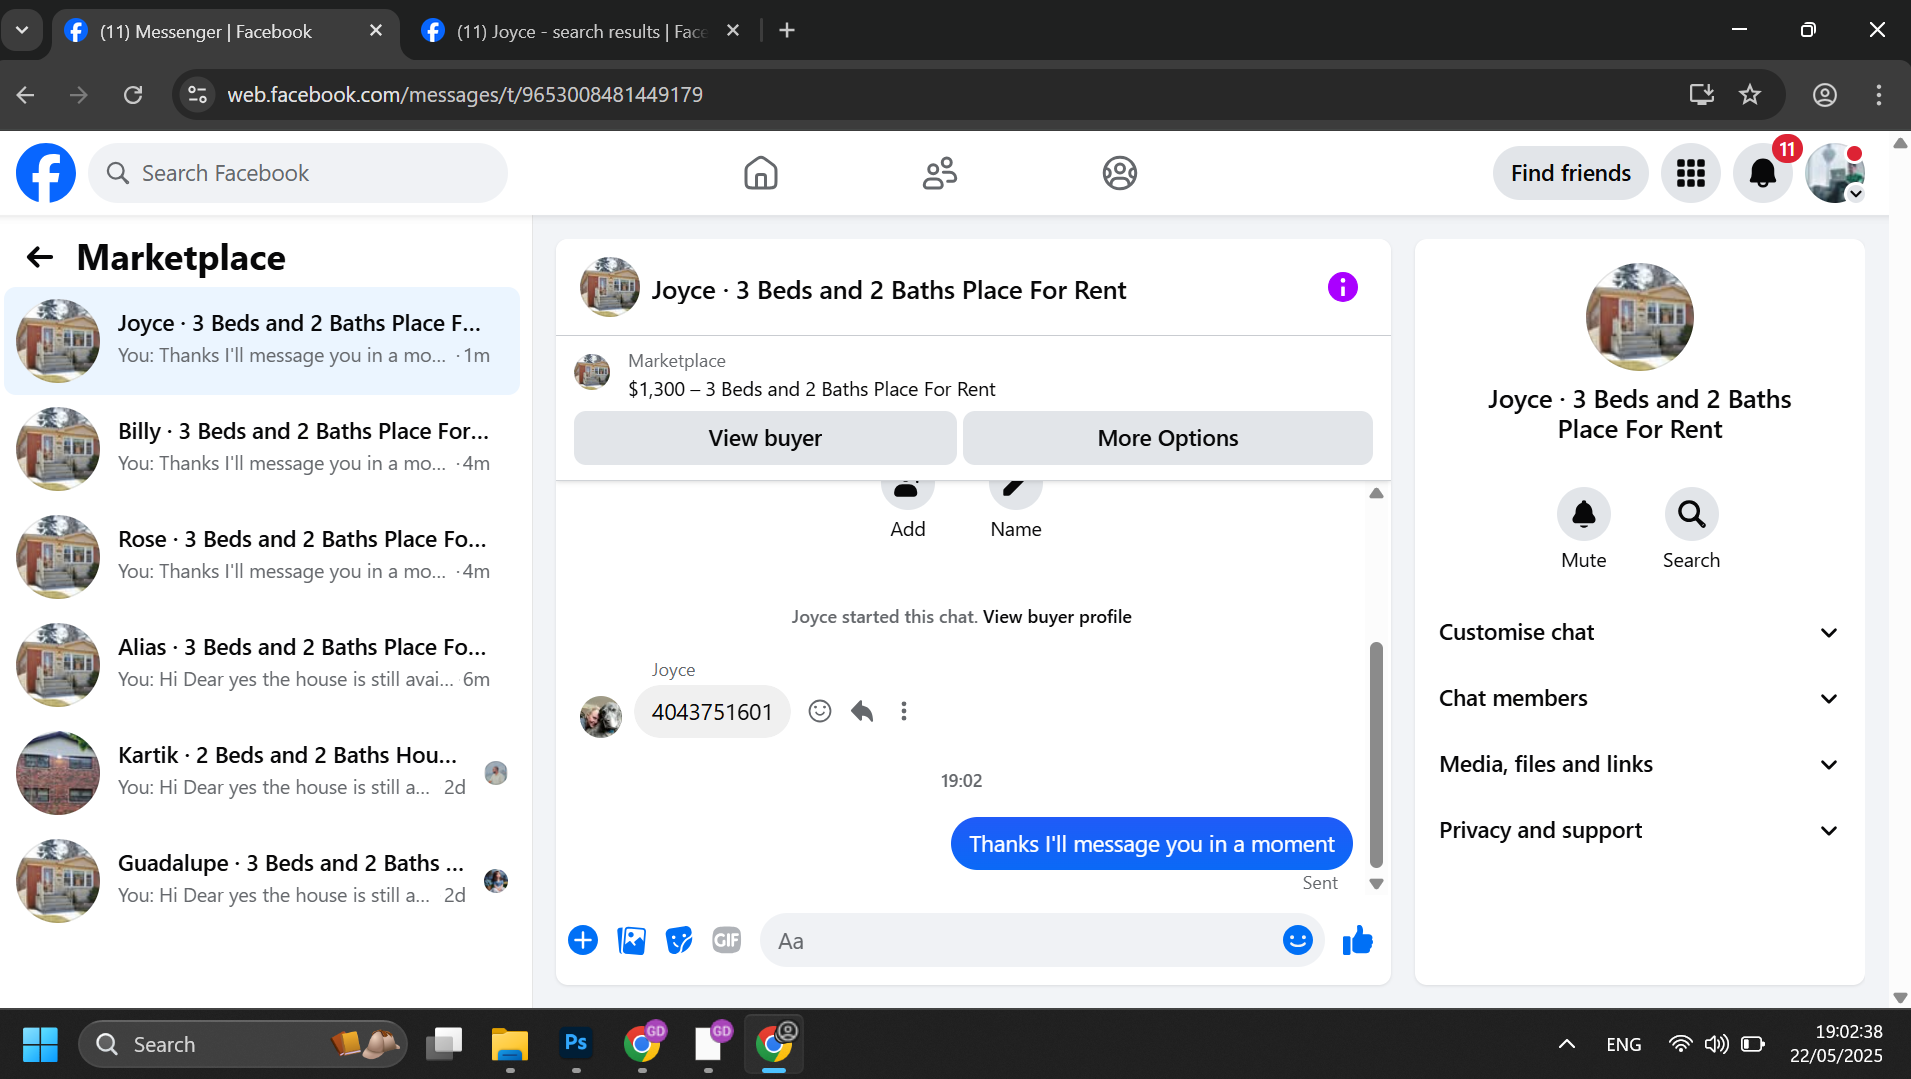
Task: Open Photoshop from the taskbar
Action: [x=576, y=1044]
